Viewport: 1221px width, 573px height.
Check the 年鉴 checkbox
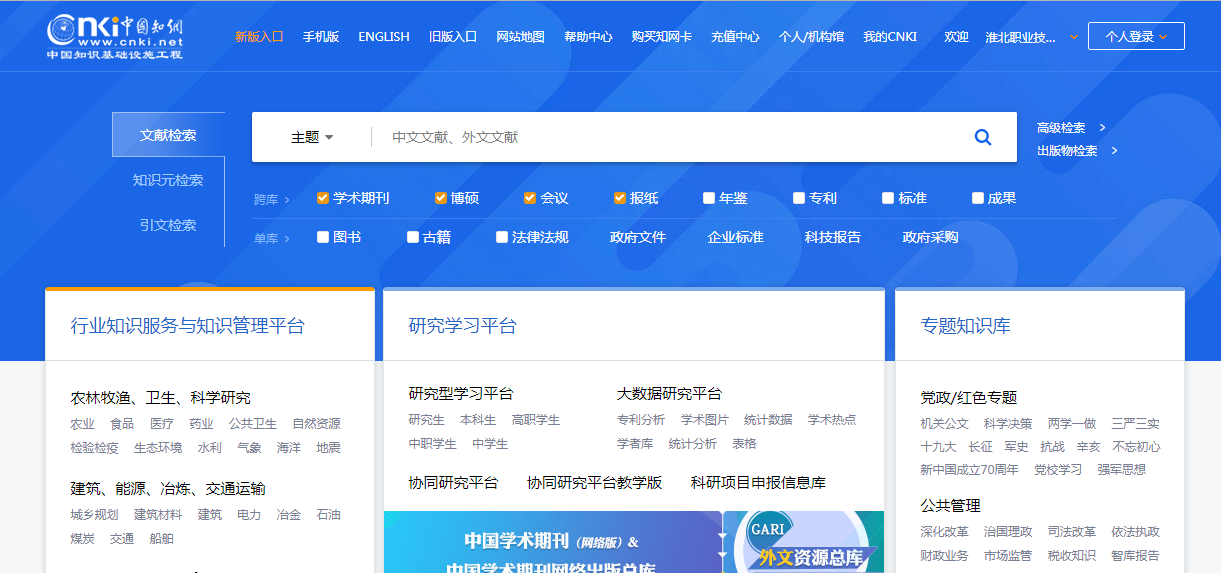coord(709,198)
